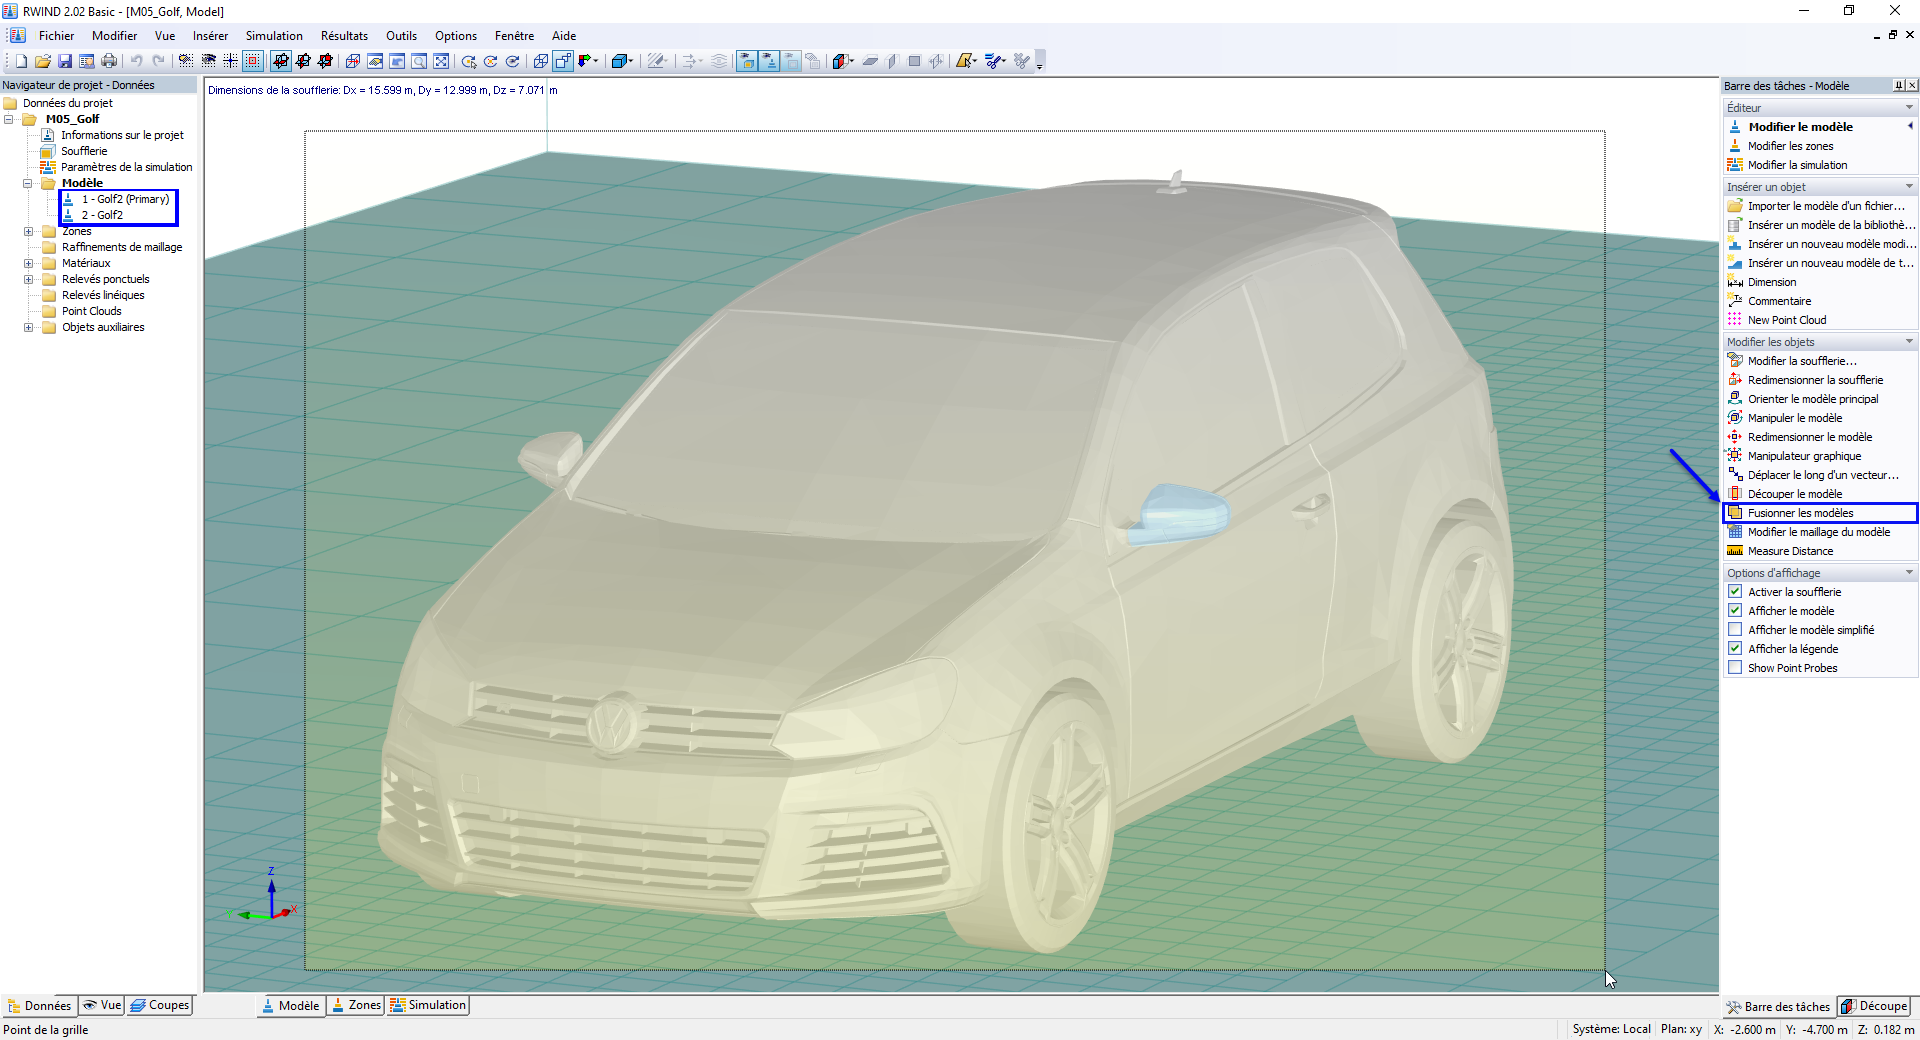Screen dimensions: 1920x1040
Task: Switch to the Zones tab
Action: [357, 1005]
